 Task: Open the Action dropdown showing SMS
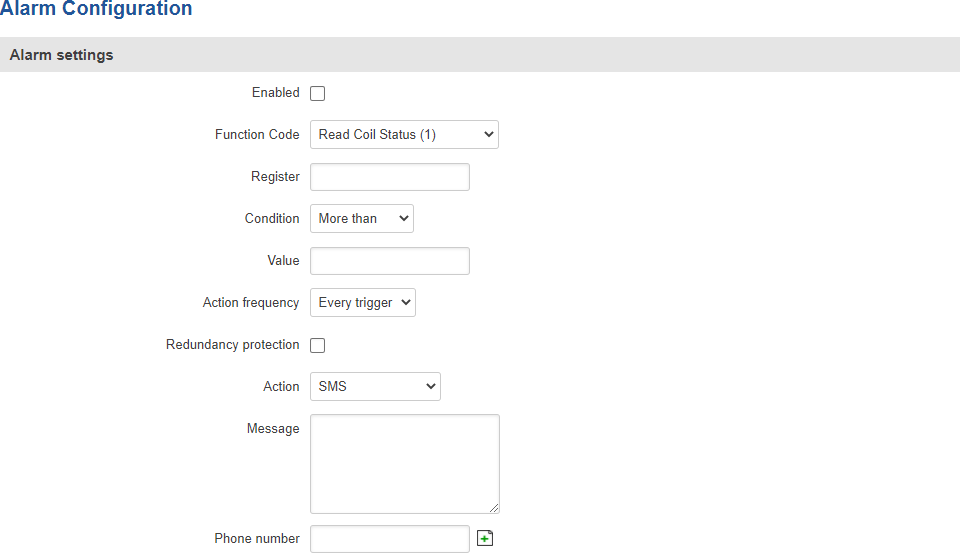pos(375,387)
